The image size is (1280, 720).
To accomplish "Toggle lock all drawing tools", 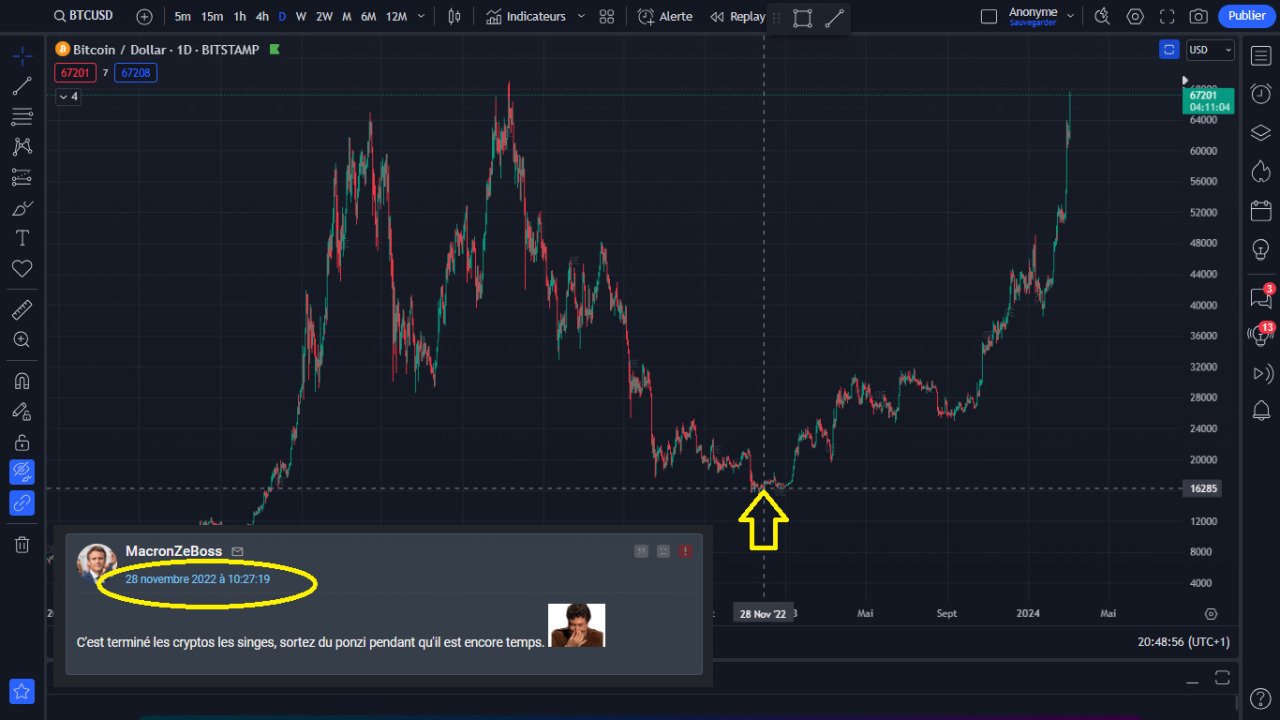I will (22, 442).
